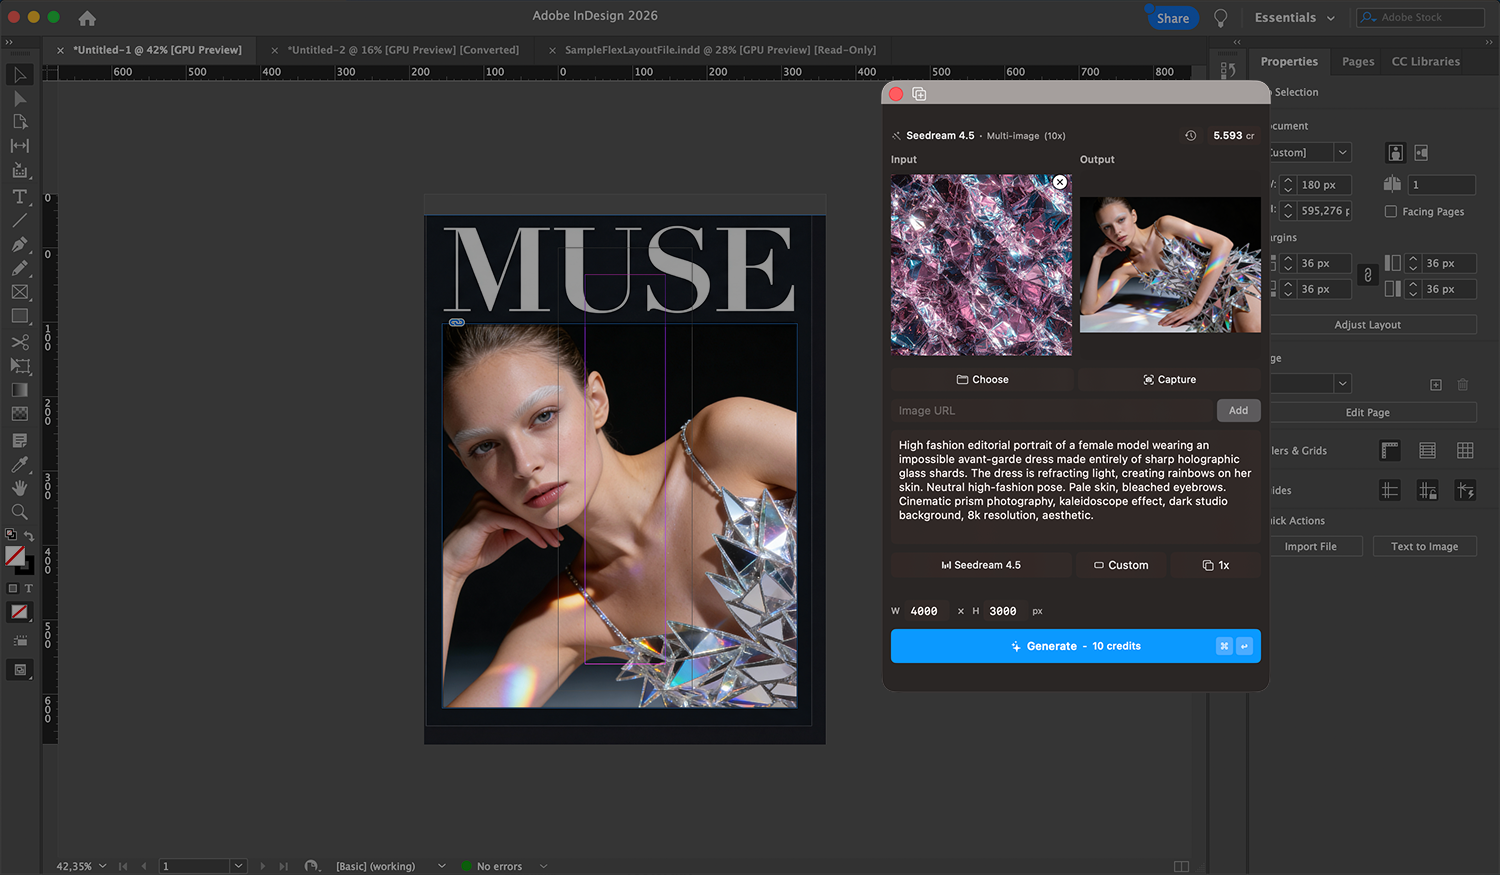Image resolution: width=1500 pixels, height=875 pixels.
Task: Grab the Hand tool
Action: tap(19, 488)
